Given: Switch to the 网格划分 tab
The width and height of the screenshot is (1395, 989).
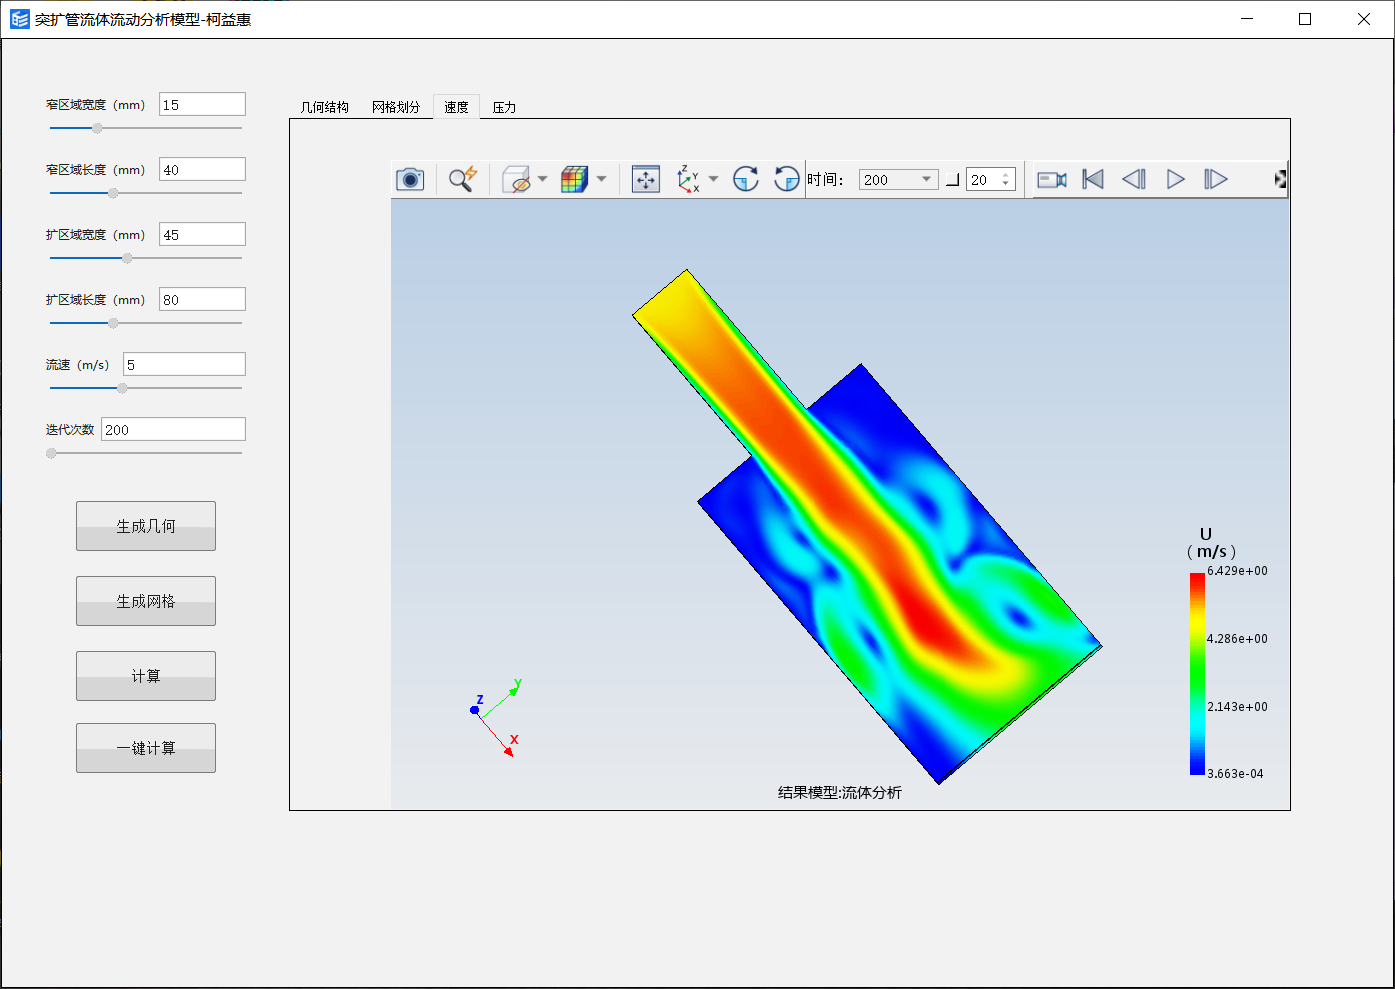Looking at the screenshot, I should [x=396, y=107].
